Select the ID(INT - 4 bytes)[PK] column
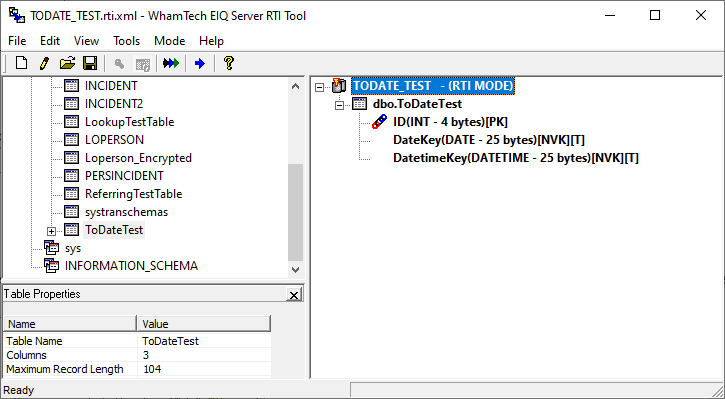The height and width of the screenshot is (399, 725). click(x=450, y=122)
